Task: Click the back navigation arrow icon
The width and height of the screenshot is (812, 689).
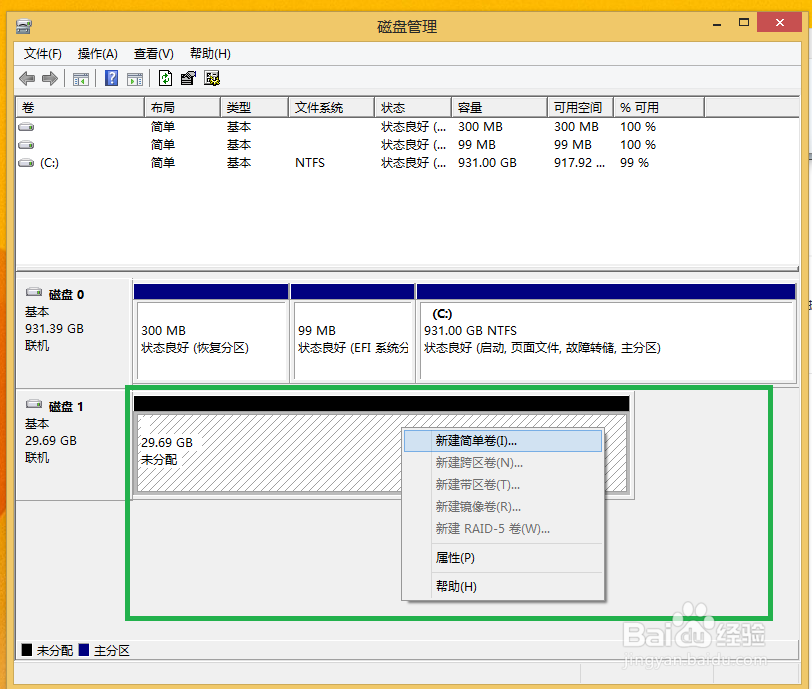Action: [27, 78]
